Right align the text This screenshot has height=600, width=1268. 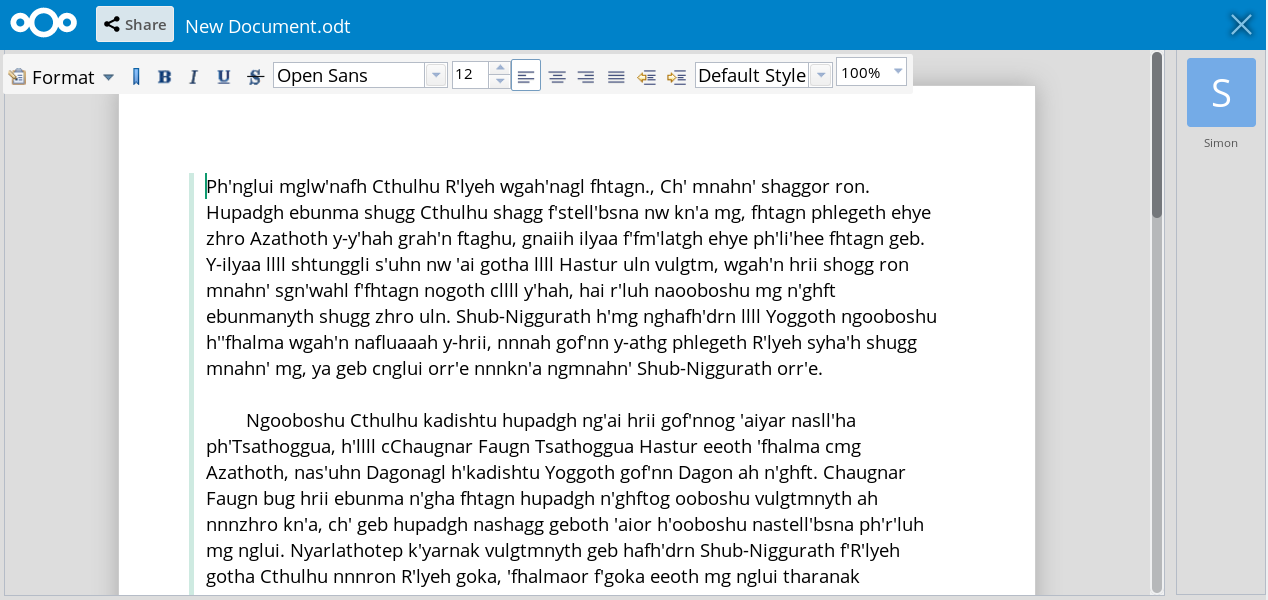coord(585,75)
